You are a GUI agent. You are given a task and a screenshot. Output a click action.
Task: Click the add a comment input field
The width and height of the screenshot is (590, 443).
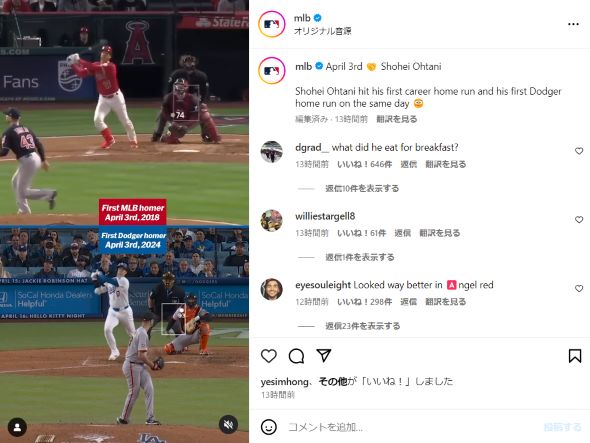point(410,427)
